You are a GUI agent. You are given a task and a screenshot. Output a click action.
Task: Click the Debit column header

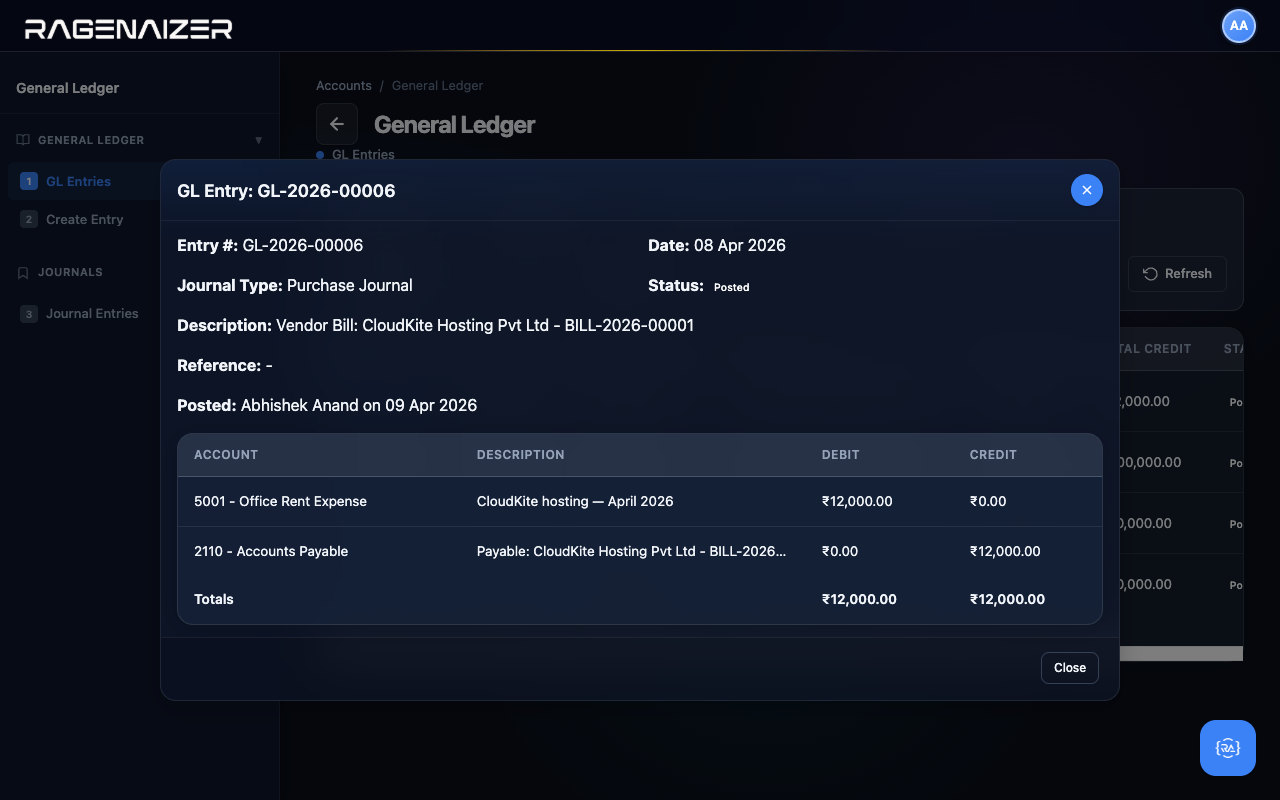click(x=840, y=455)
